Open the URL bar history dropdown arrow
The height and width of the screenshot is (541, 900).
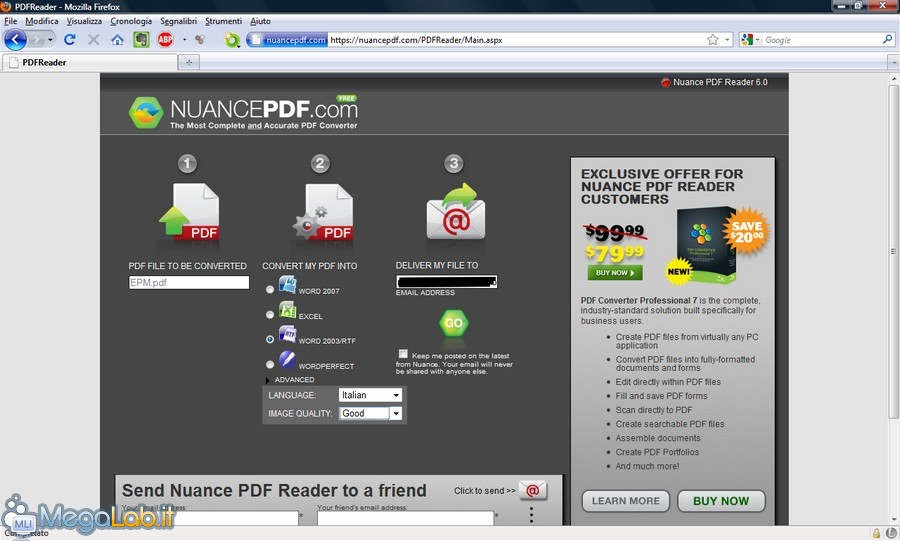click(727, 40)
